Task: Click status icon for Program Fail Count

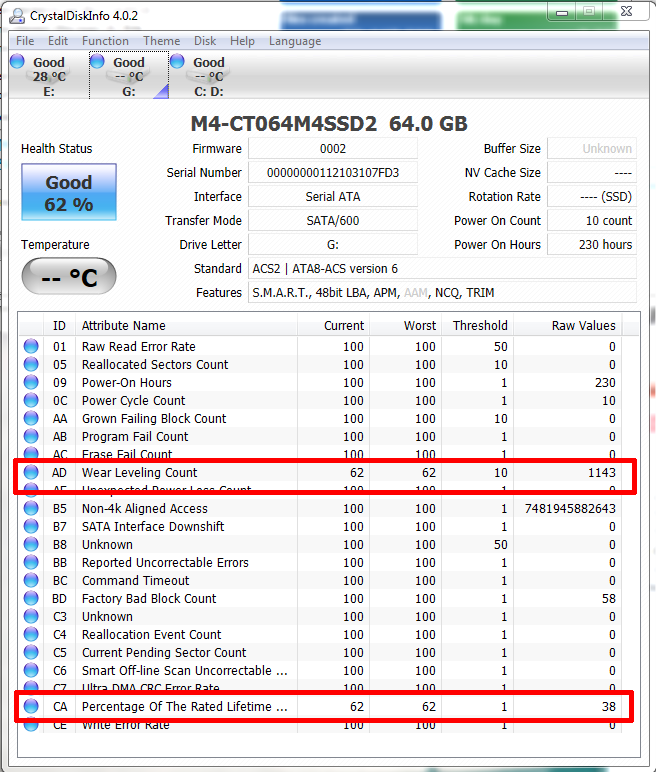Action: point(31,436)
